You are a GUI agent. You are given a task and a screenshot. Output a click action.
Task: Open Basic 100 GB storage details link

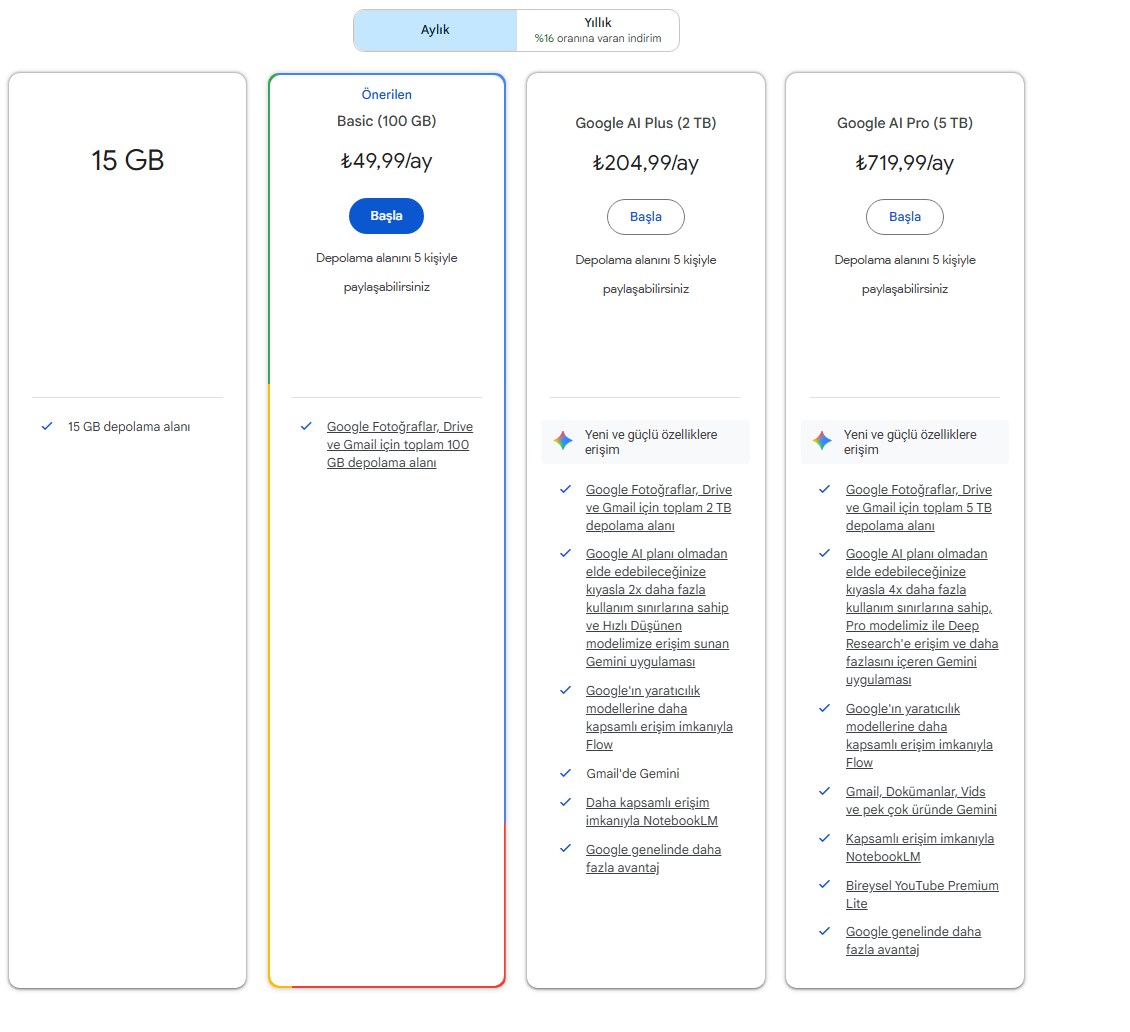pos(399,445)
